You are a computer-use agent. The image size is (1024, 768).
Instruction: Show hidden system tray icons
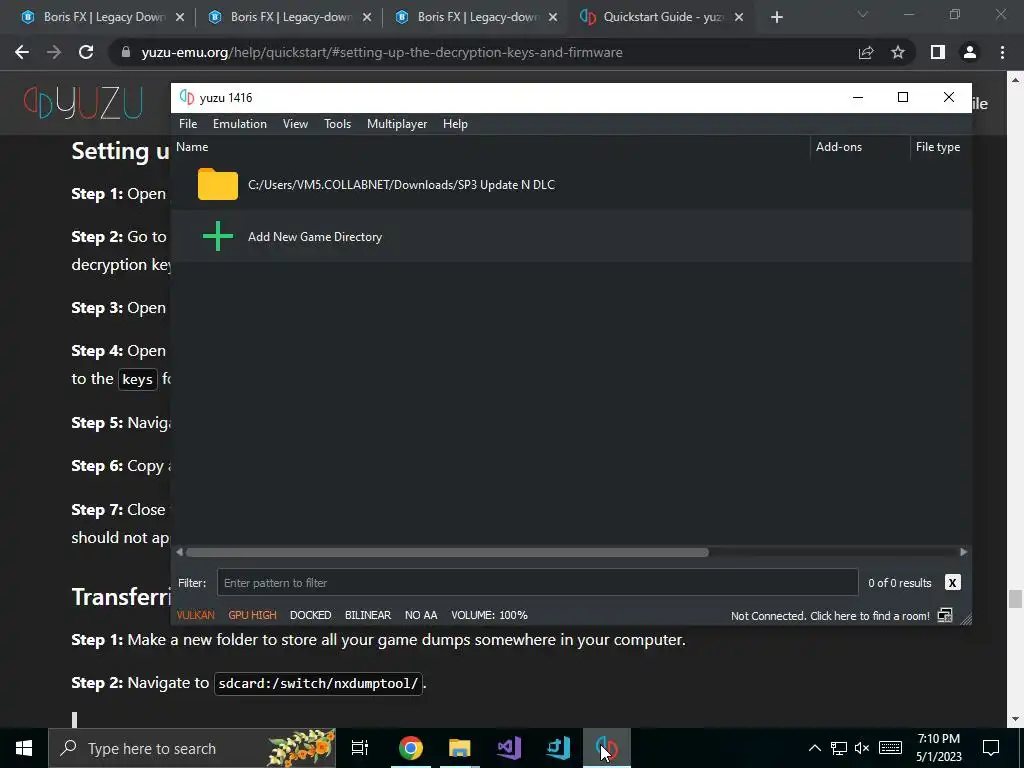814,748
